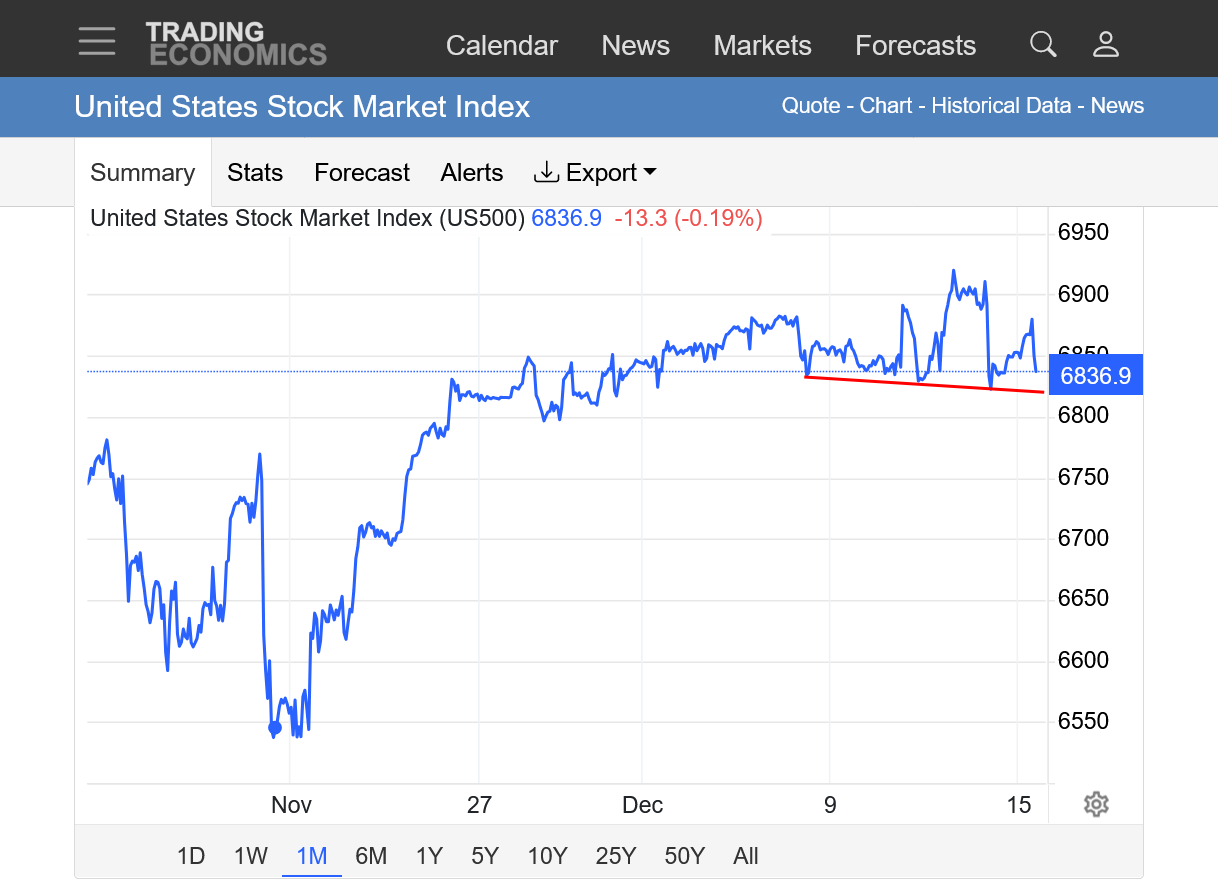
Task: Switch to the Stats tab
Action: click(x=255, y=173)
